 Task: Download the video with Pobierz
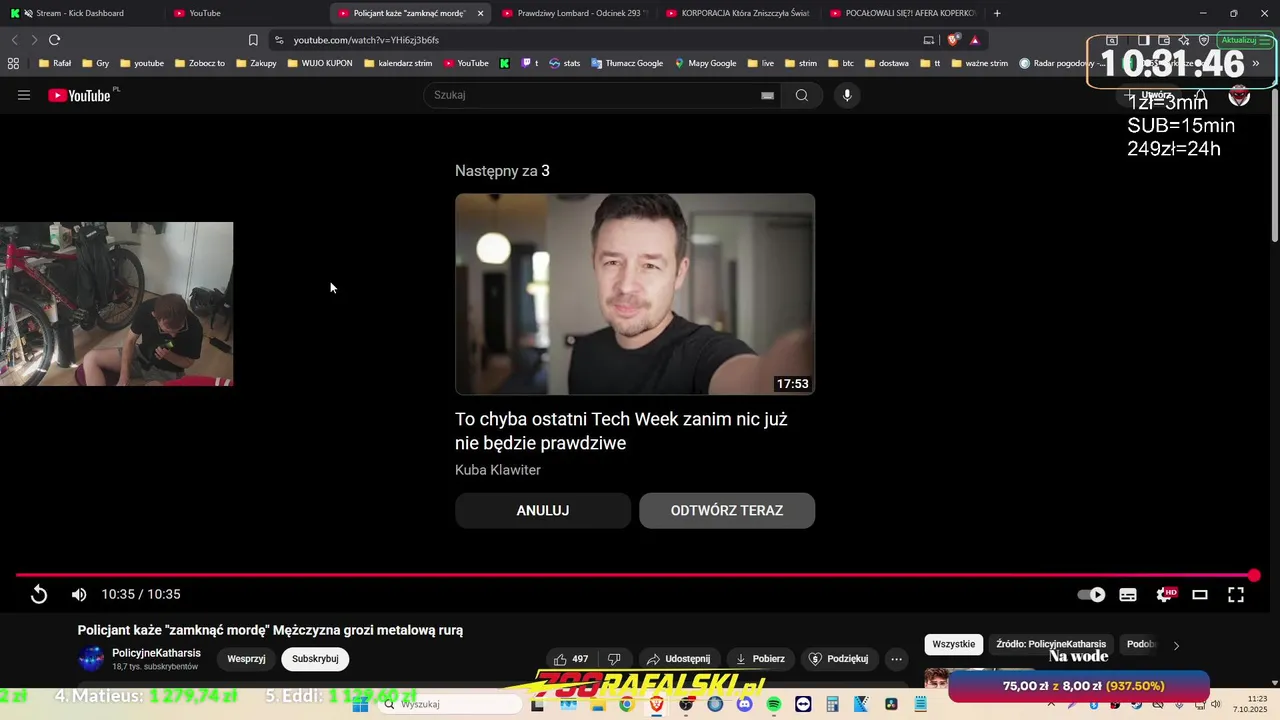click(x=760, y=659)
